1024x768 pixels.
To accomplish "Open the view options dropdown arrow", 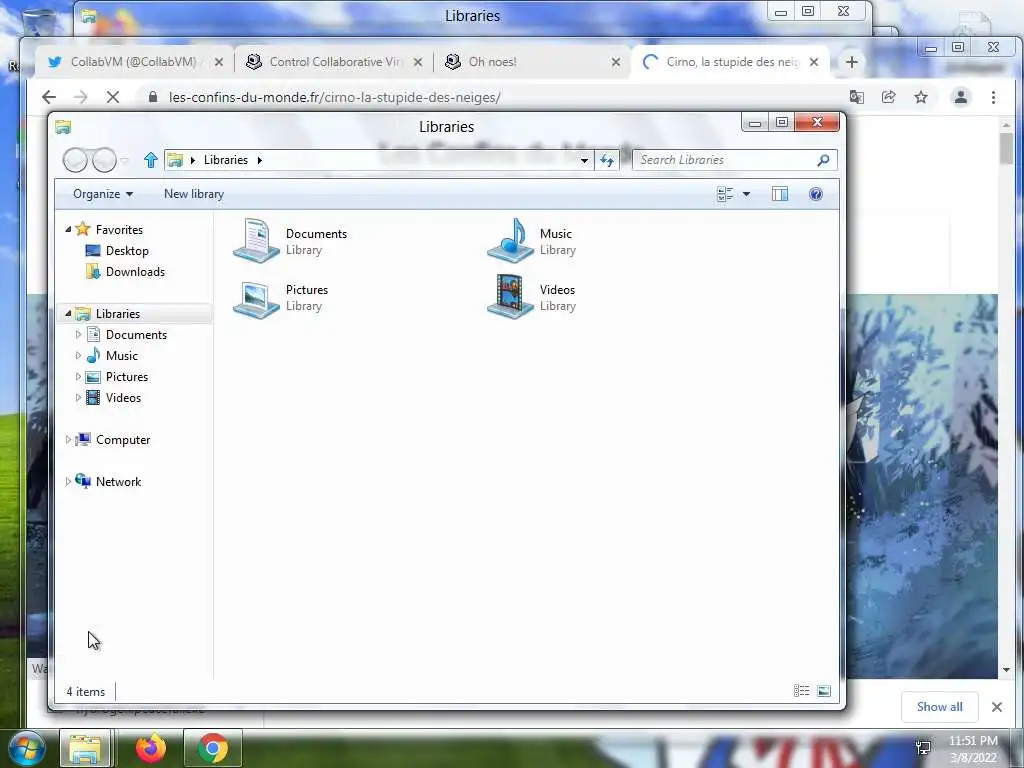I will click(746, 194).
